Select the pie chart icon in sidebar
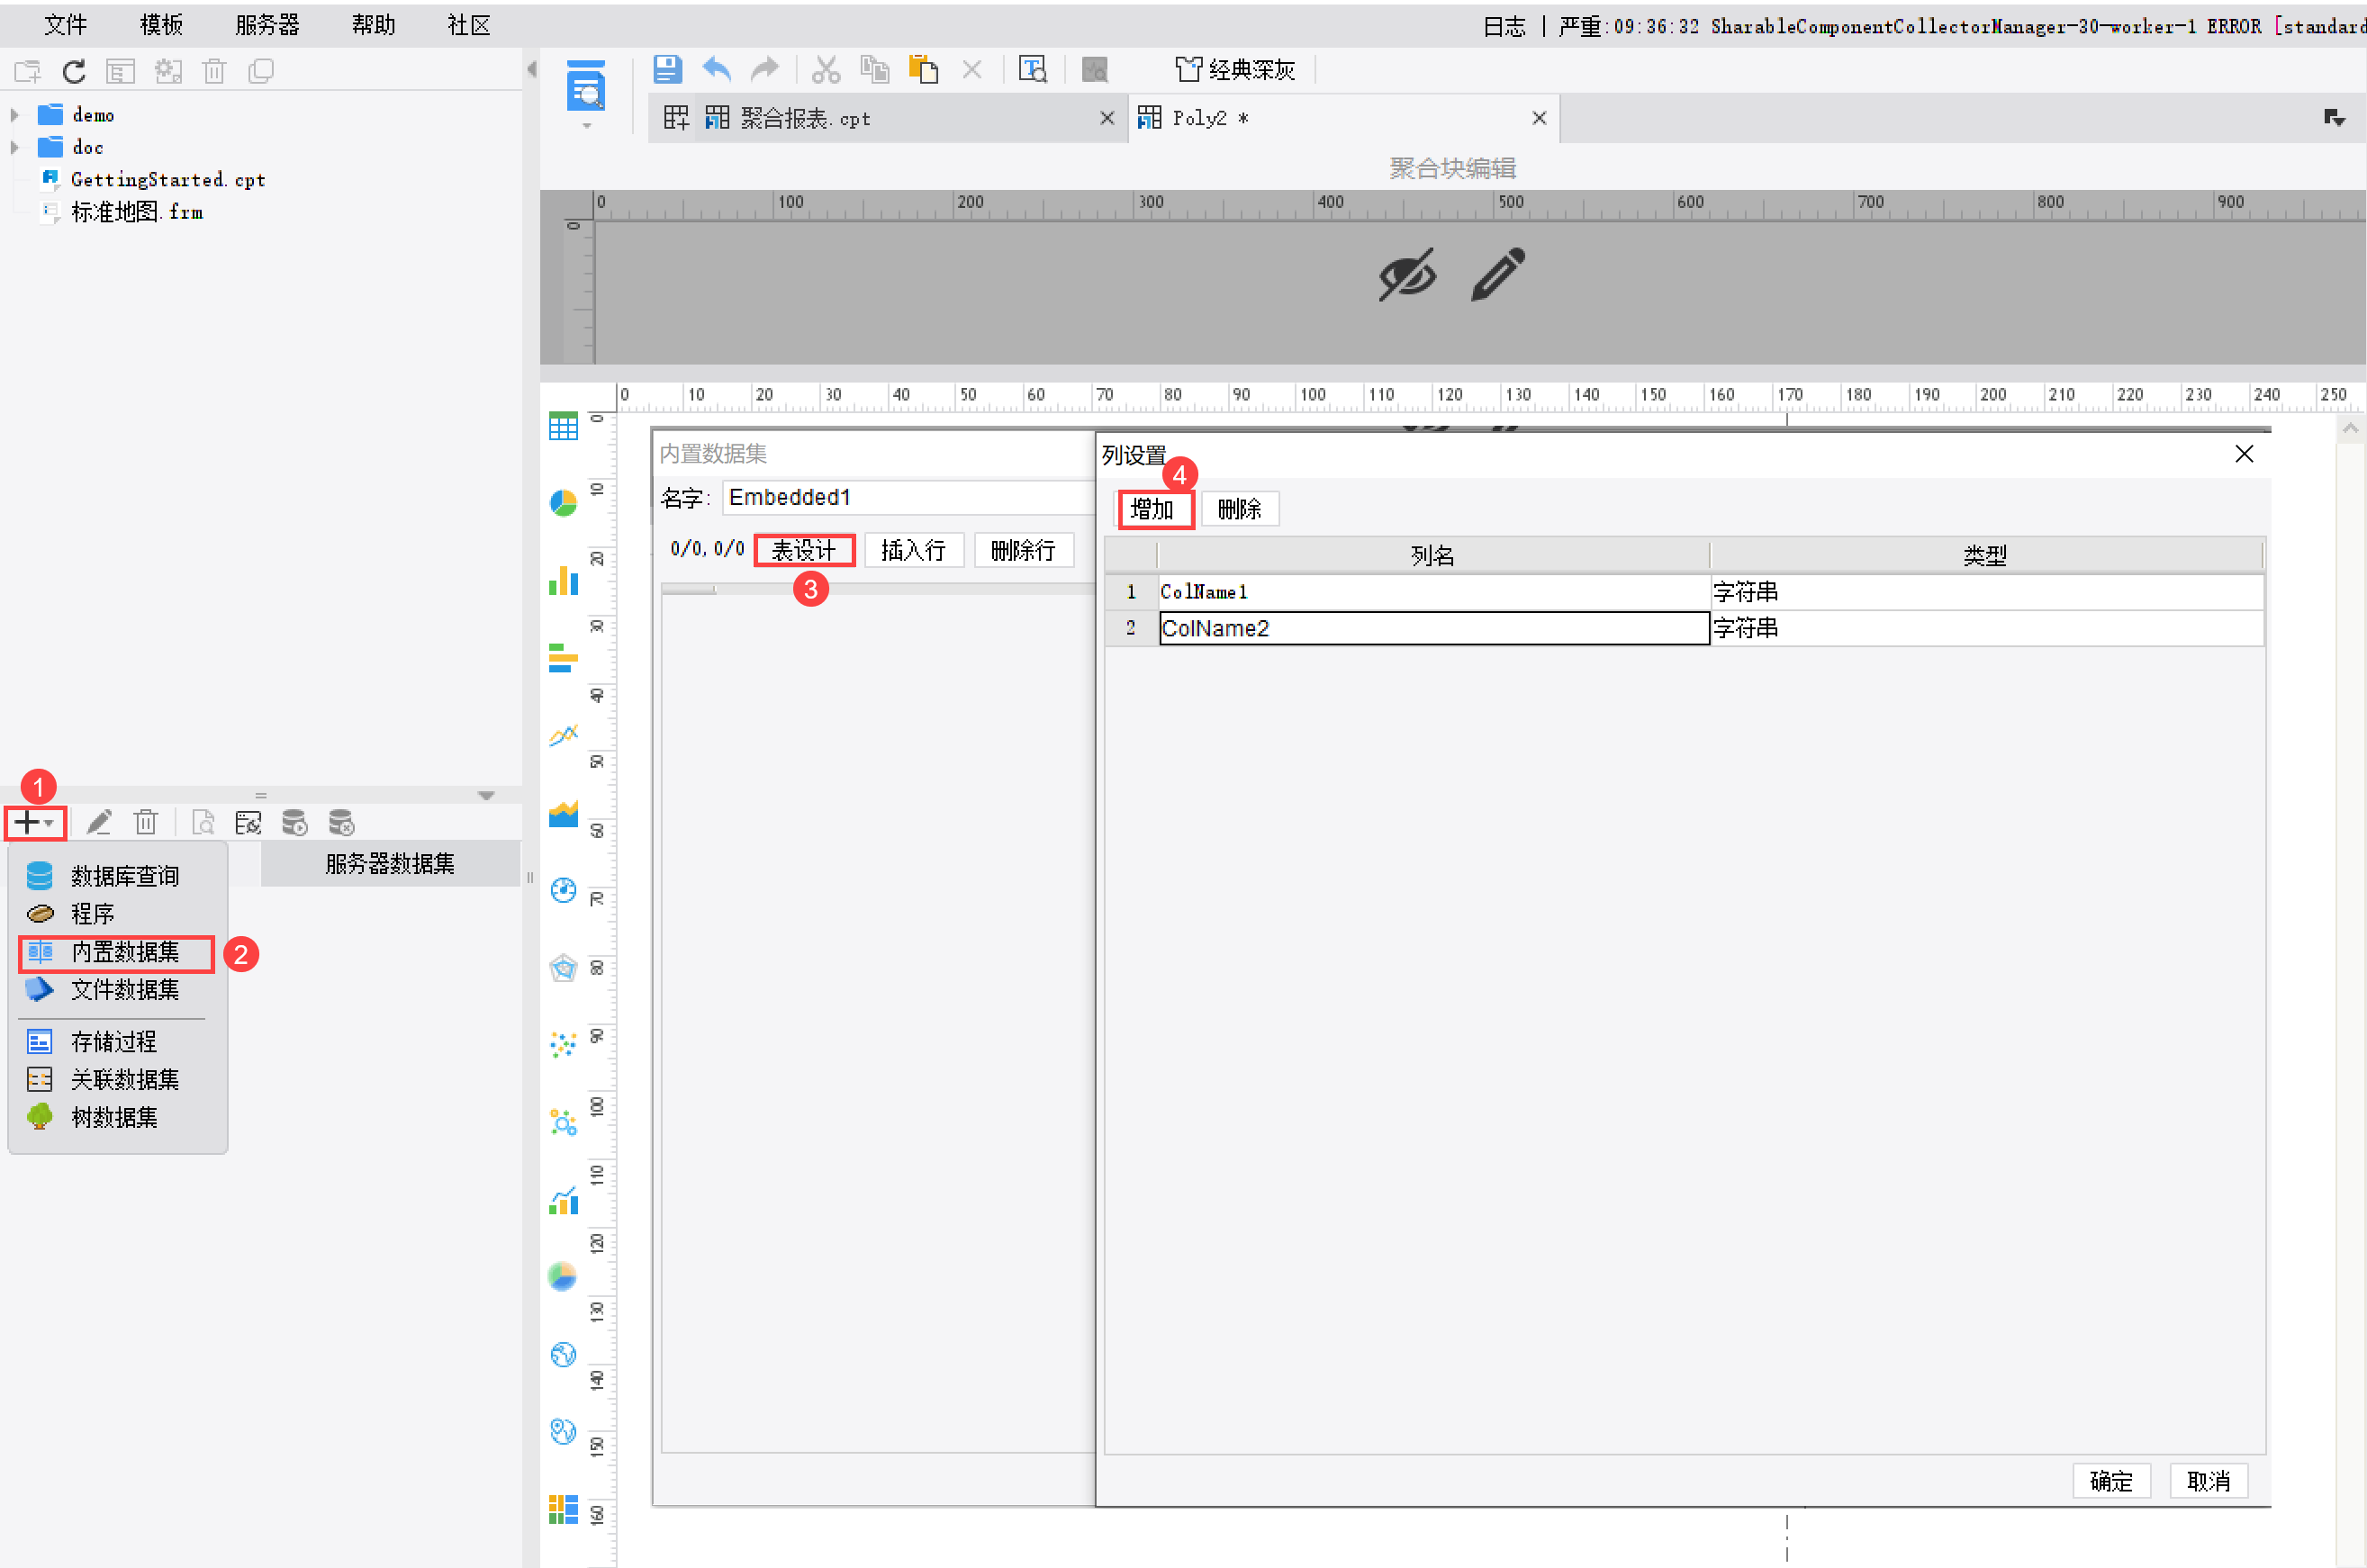The width and height of the screenshot is (2367, 1568). click(563, 503)
